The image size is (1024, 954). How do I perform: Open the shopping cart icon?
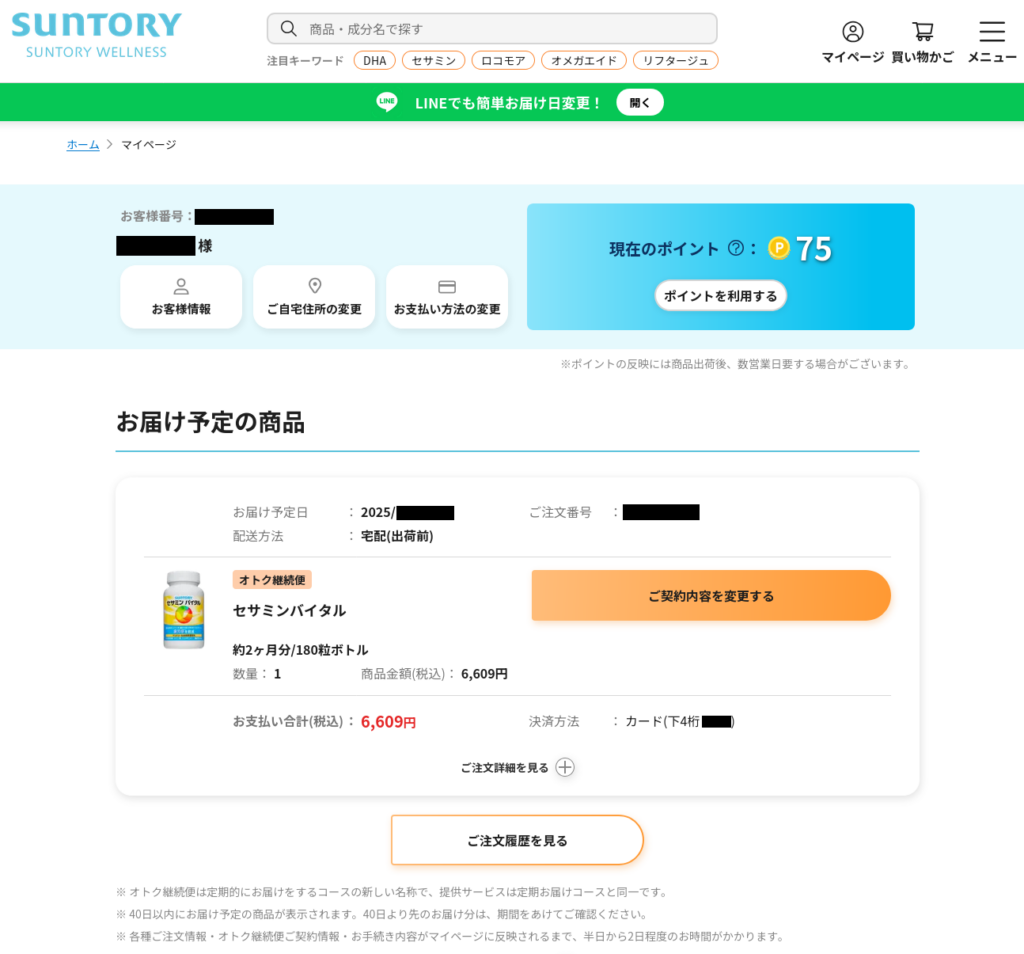[x=922, y=32]
